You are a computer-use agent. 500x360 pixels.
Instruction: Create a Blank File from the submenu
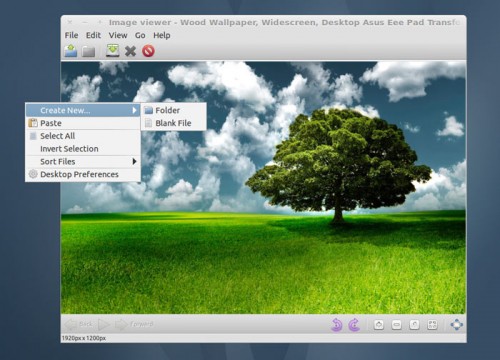(x=174, y=123)
